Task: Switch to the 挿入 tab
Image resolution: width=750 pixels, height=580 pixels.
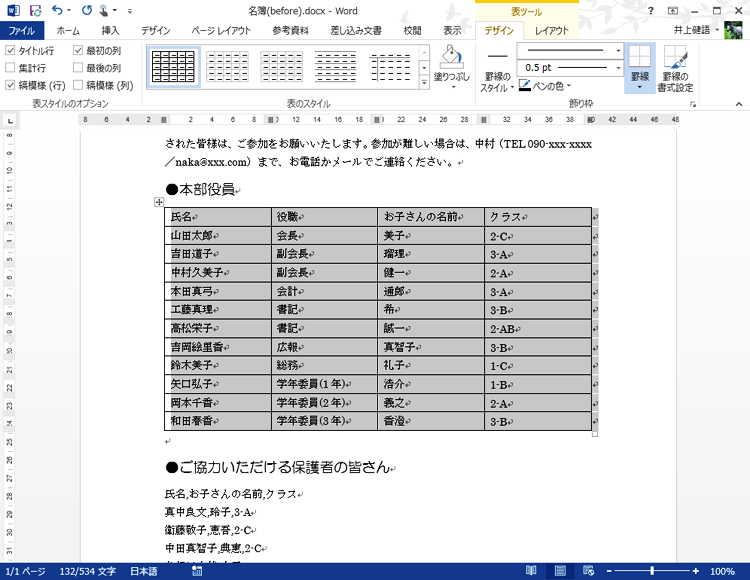Action: pos(110,31)
